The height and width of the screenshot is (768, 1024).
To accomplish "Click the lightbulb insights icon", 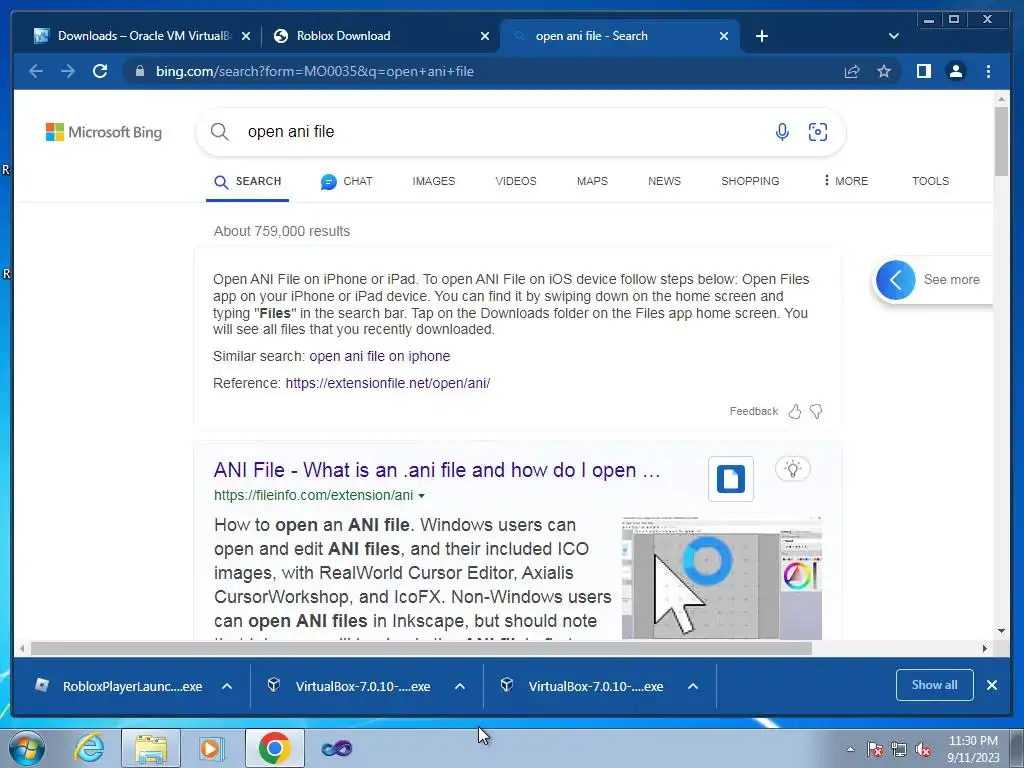I will pos(792,469).
